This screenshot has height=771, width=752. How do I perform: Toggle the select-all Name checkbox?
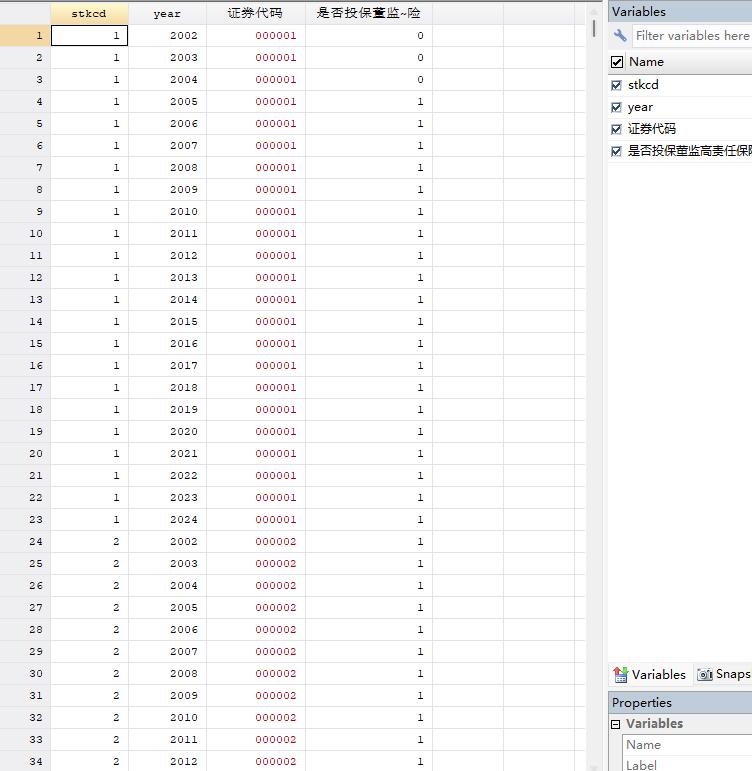point(617,62)
